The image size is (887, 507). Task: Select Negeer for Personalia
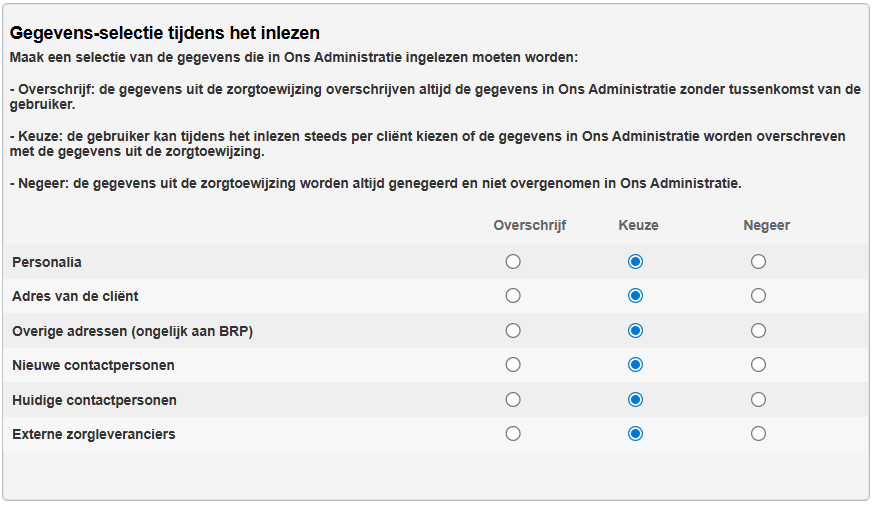point(758,261)
